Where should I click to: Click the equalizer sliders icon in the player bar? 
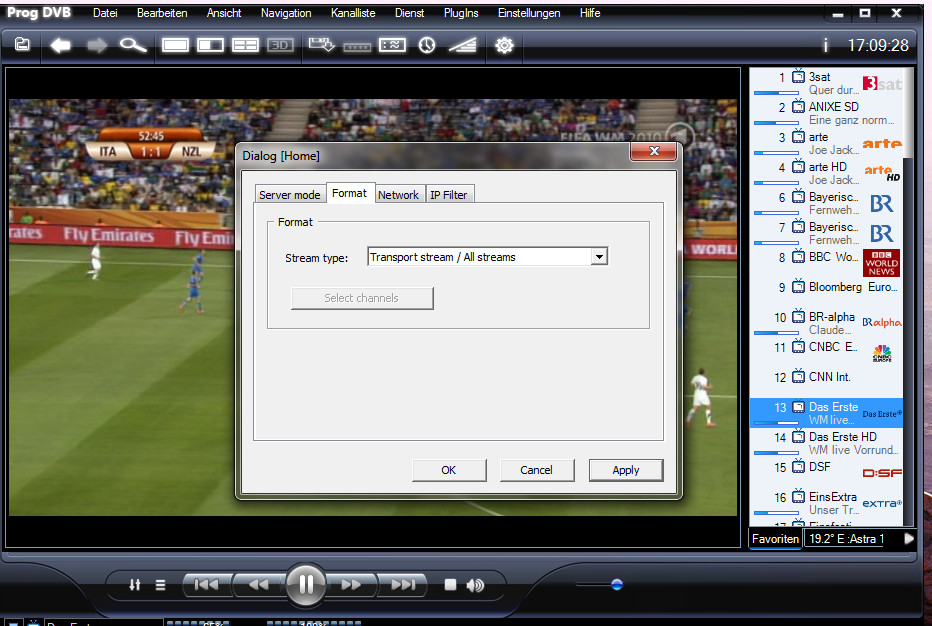(x=135, y=585)
